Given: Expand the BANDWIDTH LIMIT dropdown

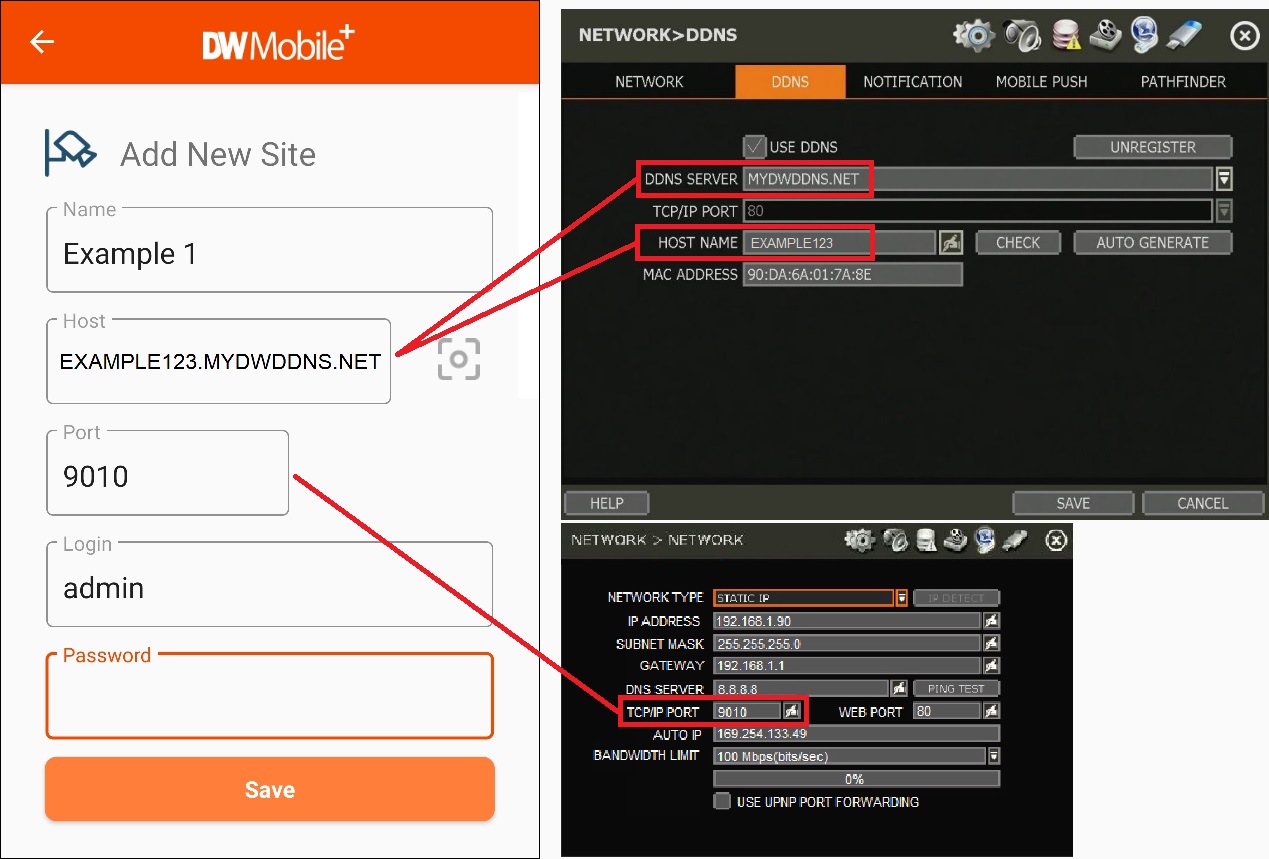Looking at the screenshot, I should [993, 756].
